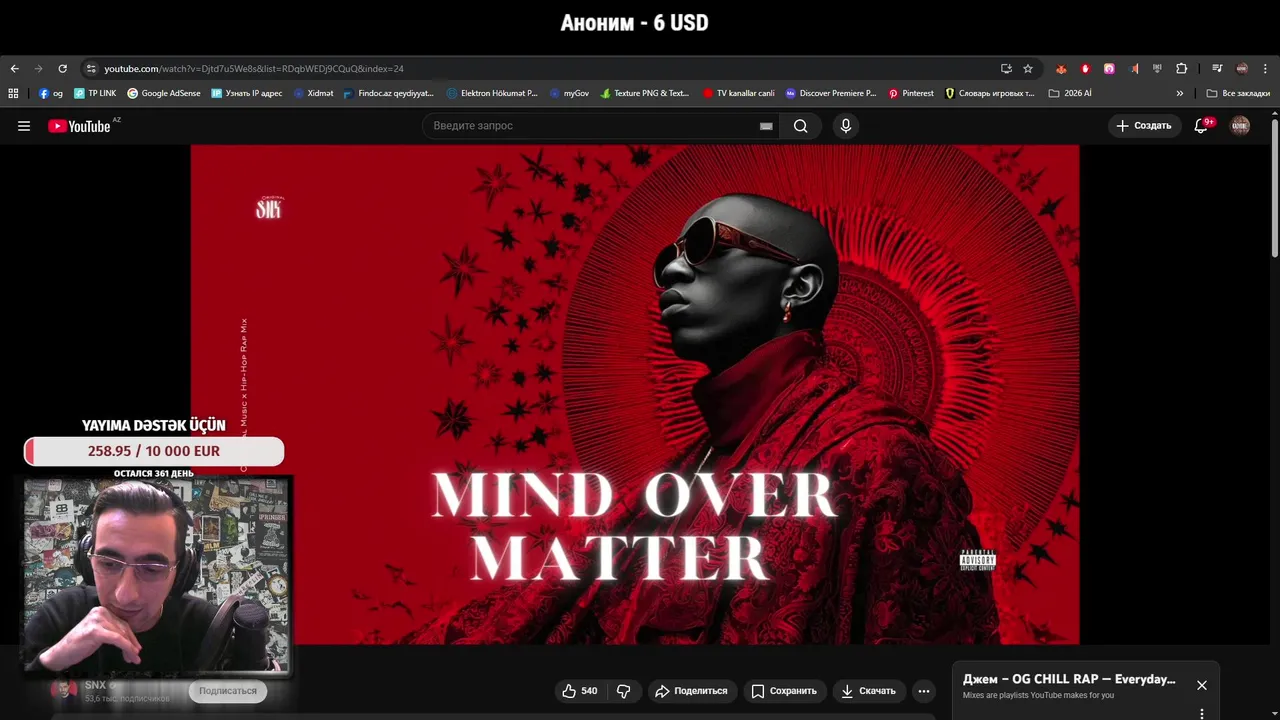Open the Google apps grid in the bookmarks bar
Image resolution: width=1280 pixels, height=720 pixels.
(13, 93)
